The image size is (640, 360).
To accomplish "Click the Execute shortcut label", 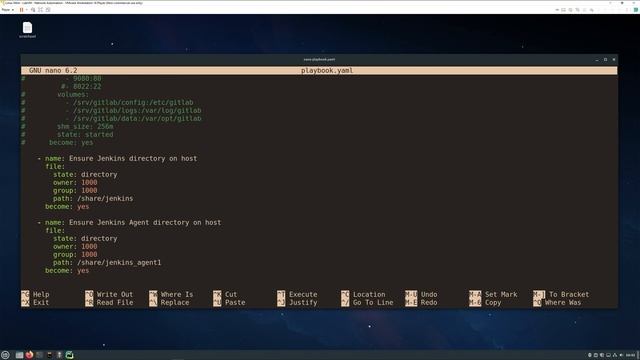I will [303, 294].
